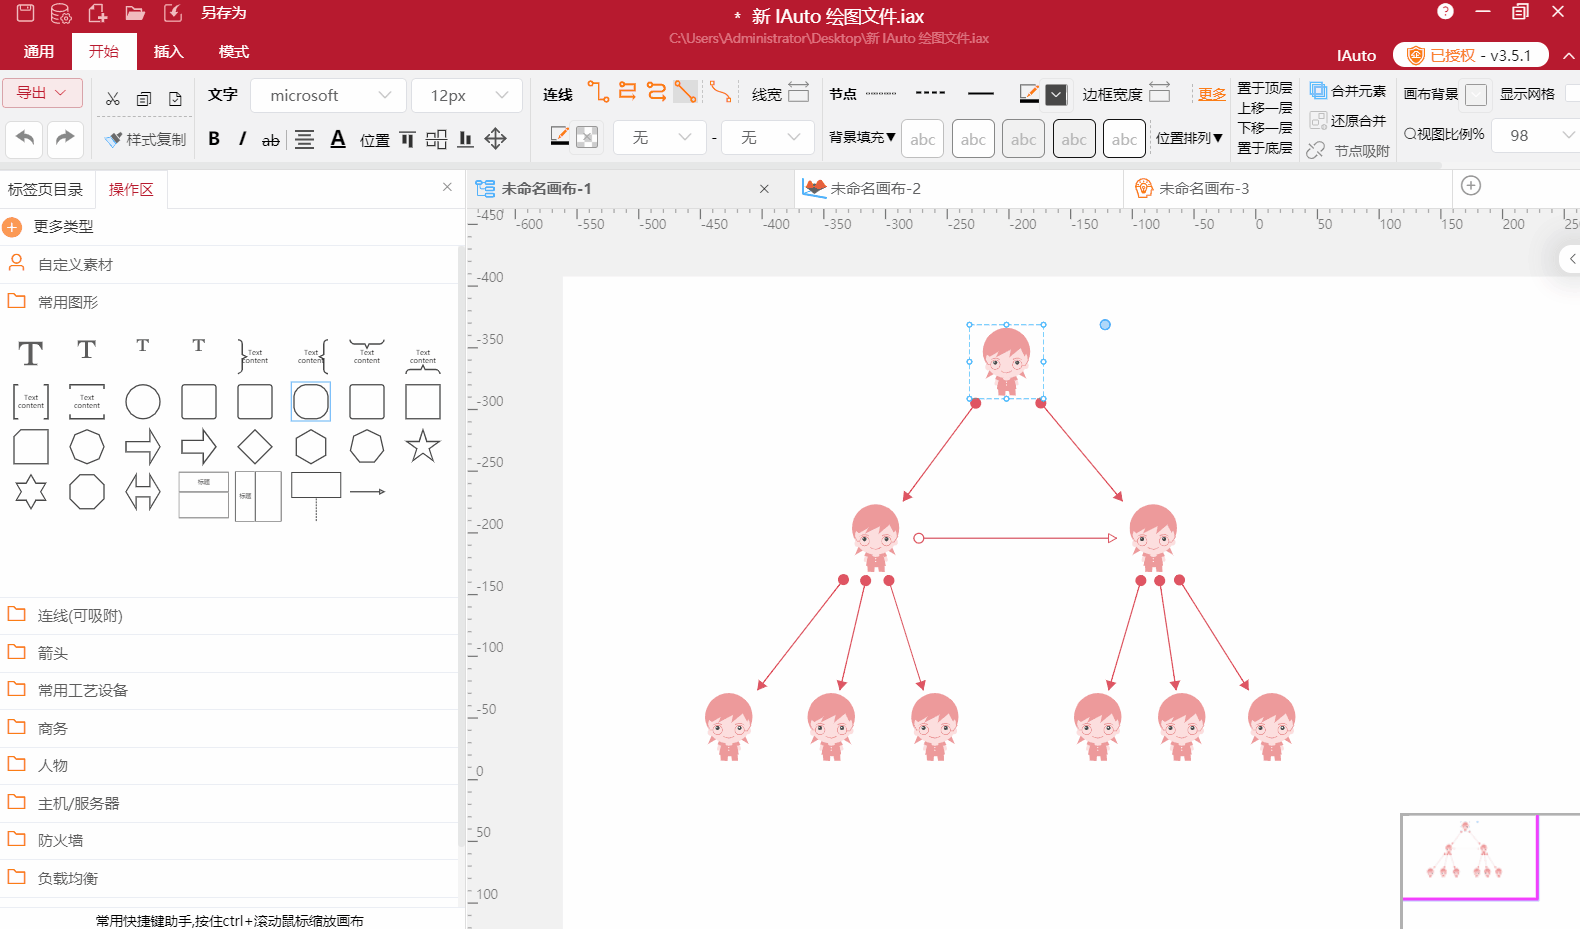The height and width of the screenshot is (929, 1580).
Task: Click the paste clipboard icon
Action: click(x=175, y=98)
